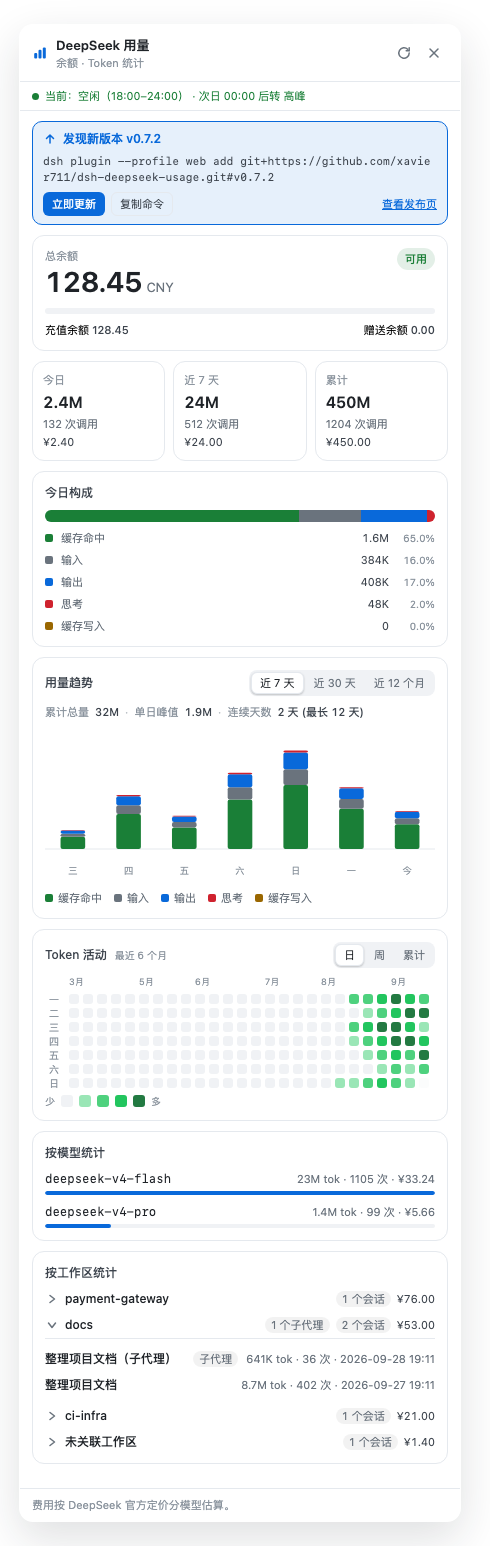Expand the ci-infra workspace
Viewport: 490px width, 1546px height.
click(x=240, y=1416)
